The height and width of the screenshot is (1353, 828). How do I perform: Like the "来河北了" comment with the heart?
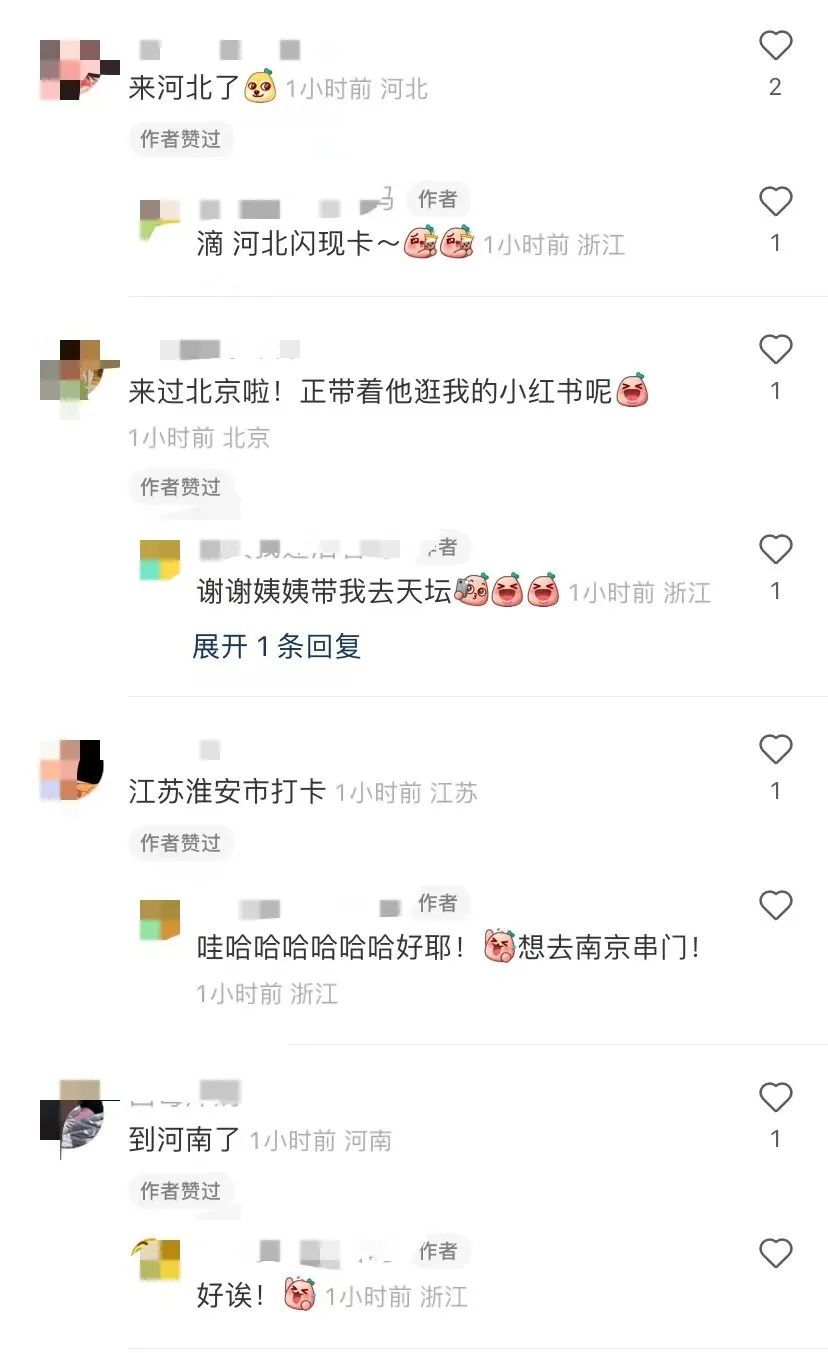[x=776, y=45]
